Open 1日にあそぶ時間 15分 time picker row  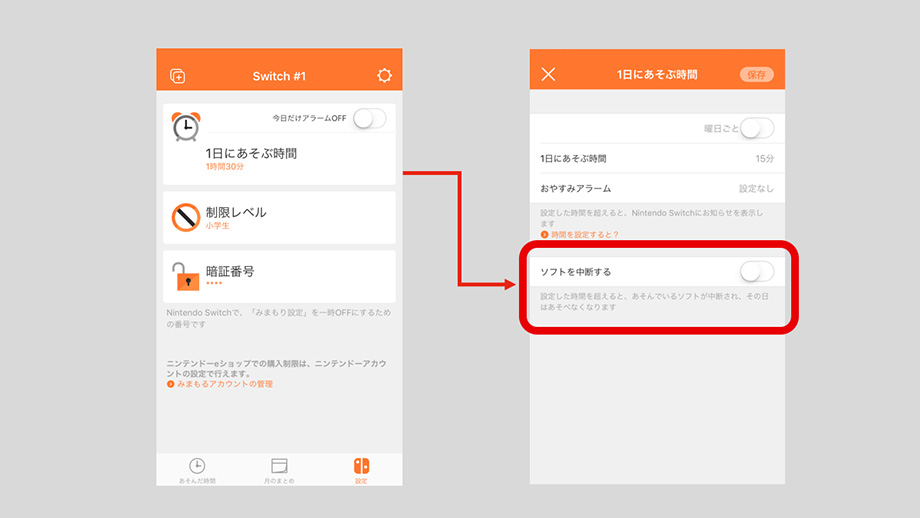(x=657, y=158)
